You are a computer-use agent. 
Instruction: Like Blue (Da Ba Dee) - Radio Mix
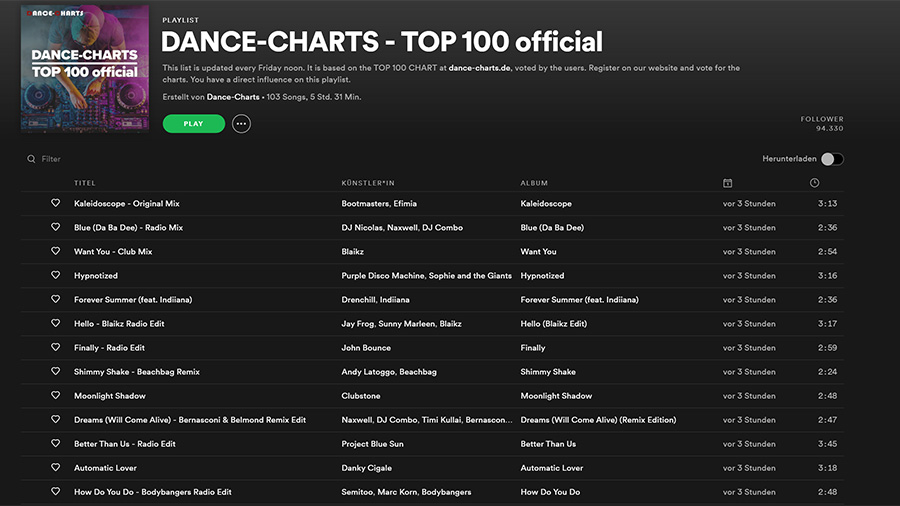(x=56, y=227)
